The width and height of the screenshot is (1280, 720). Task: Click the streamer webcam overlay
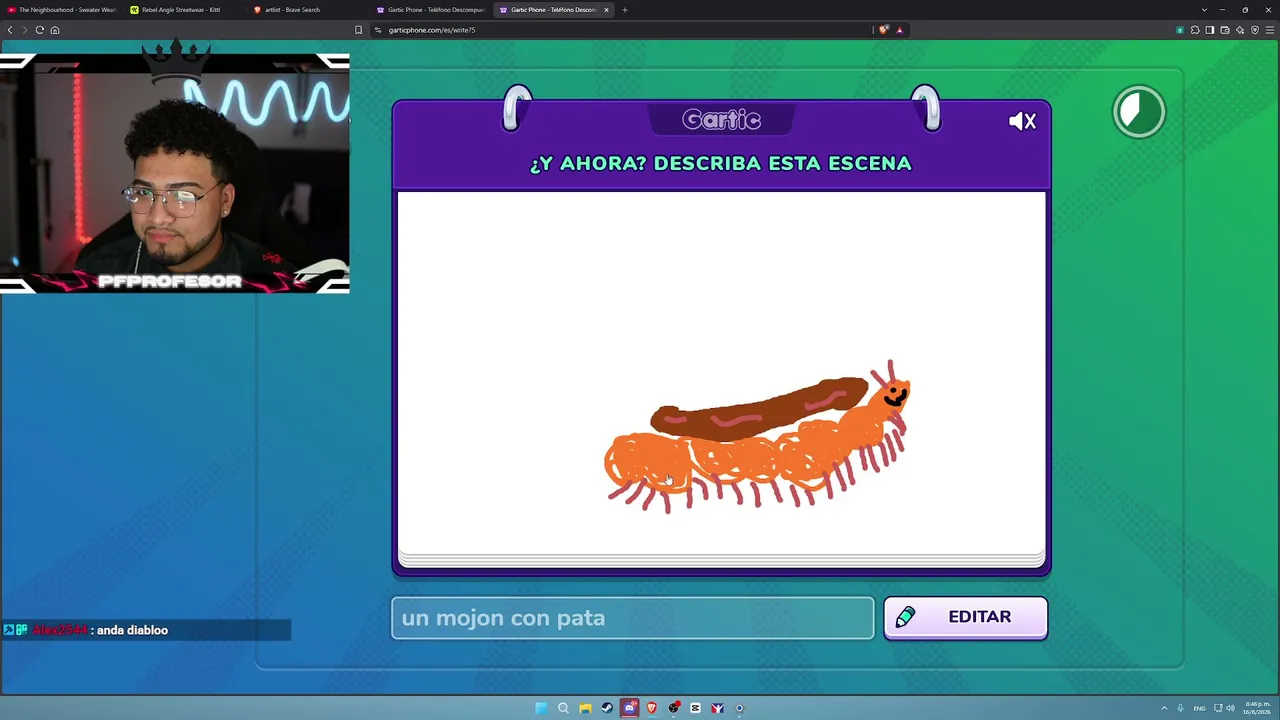click(x=175, y=173)
